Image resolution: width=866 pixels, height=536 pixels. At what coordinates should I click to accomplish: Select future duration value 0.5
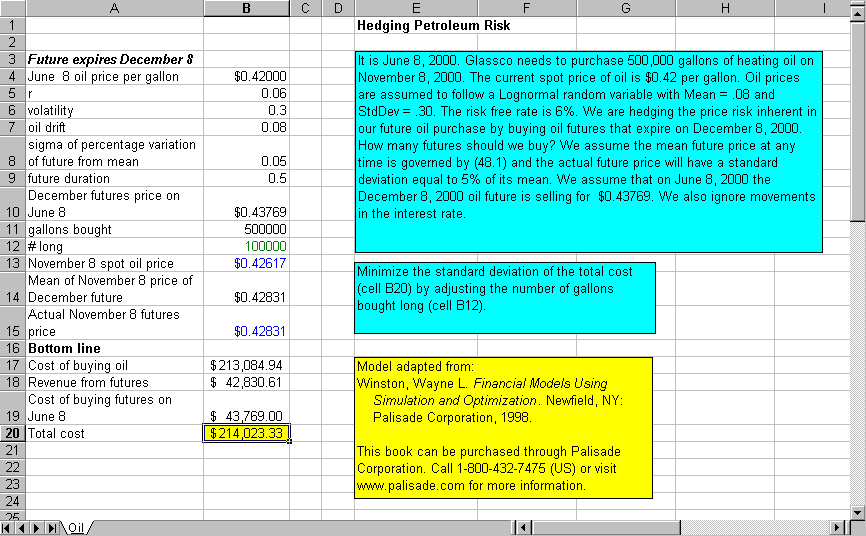click(246, 178)
